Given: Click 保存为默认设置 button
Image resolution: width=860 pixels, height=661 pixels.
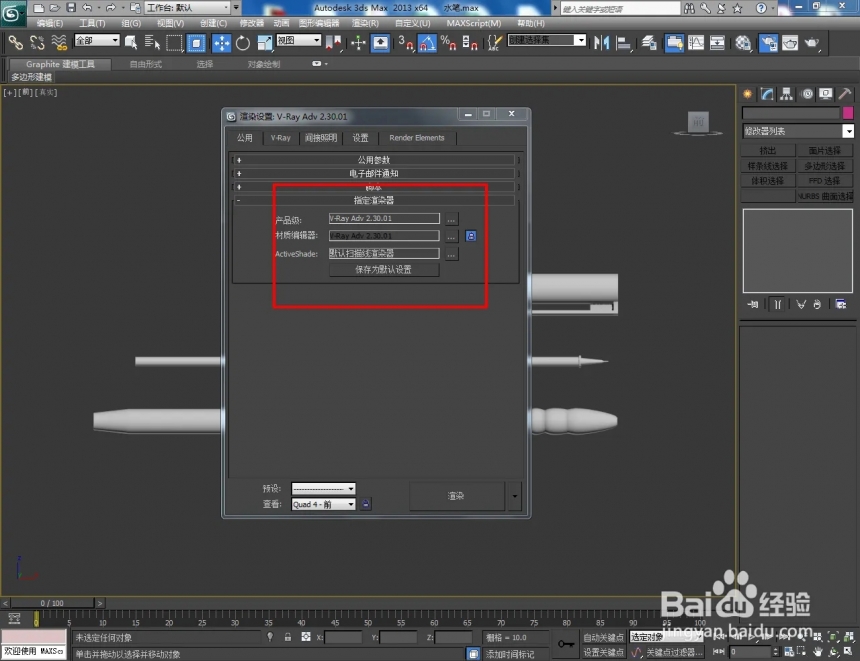Looking at the screenshot, I should [x=384, y=269].
